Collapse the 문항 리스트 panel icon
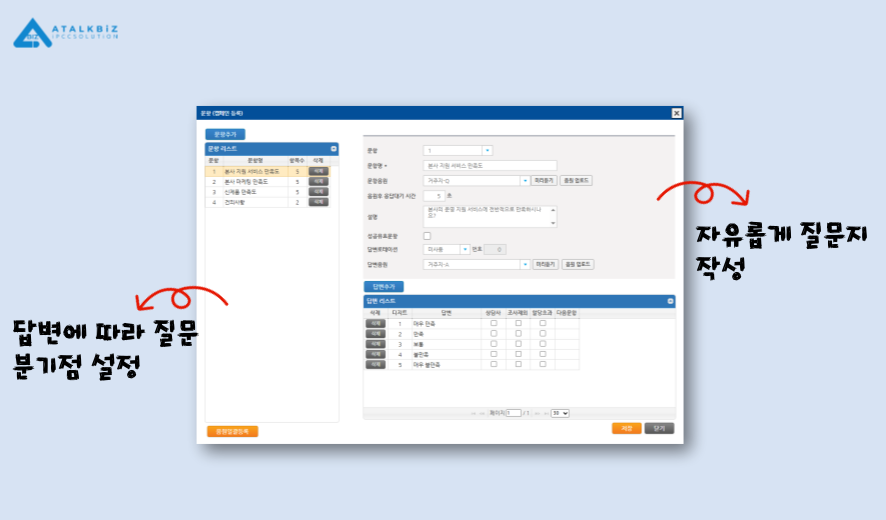The image size is (886, 520). pyautogui.click(x=334, y=148)
